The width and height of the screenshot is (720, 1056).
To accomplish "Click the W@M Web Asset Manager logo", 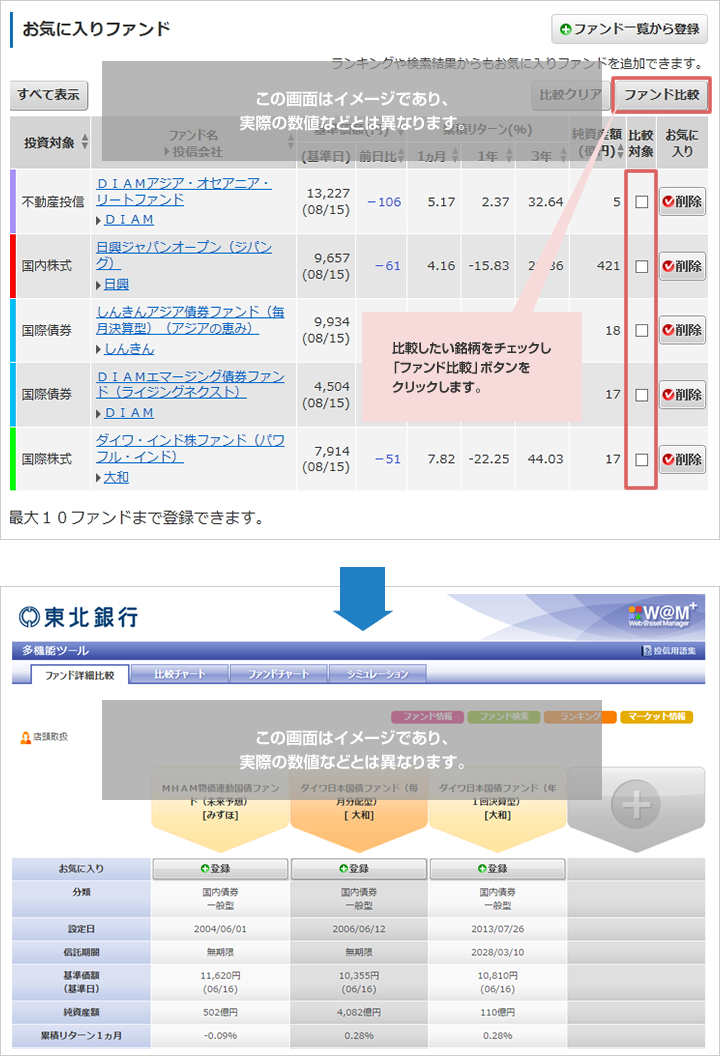I will click(662, 615).
